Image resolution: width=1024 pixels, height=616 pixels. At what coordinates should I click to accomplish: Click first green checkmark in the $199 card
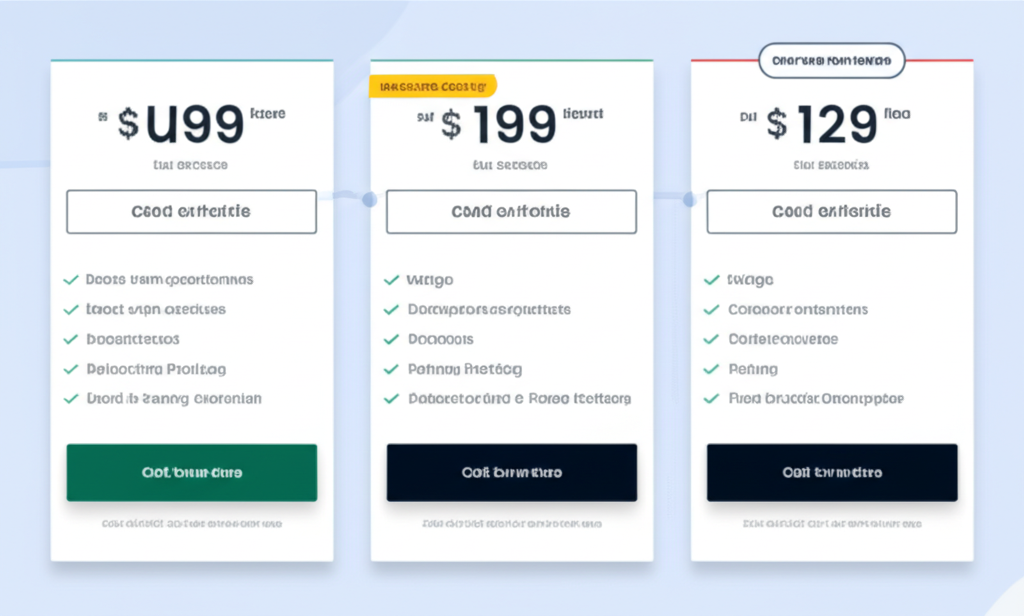(x=391, y=280)
